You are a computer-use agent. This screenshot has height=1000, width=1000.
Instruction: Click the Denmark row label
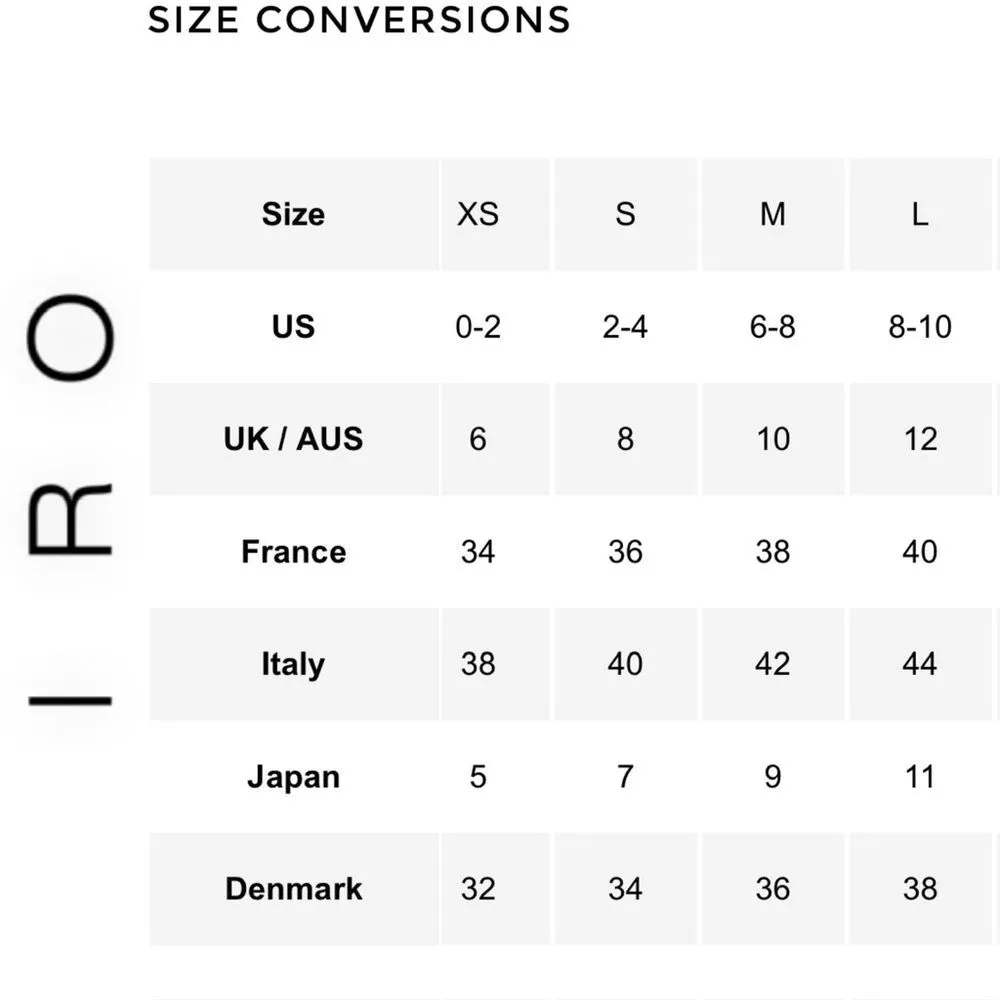click(293, 889)
